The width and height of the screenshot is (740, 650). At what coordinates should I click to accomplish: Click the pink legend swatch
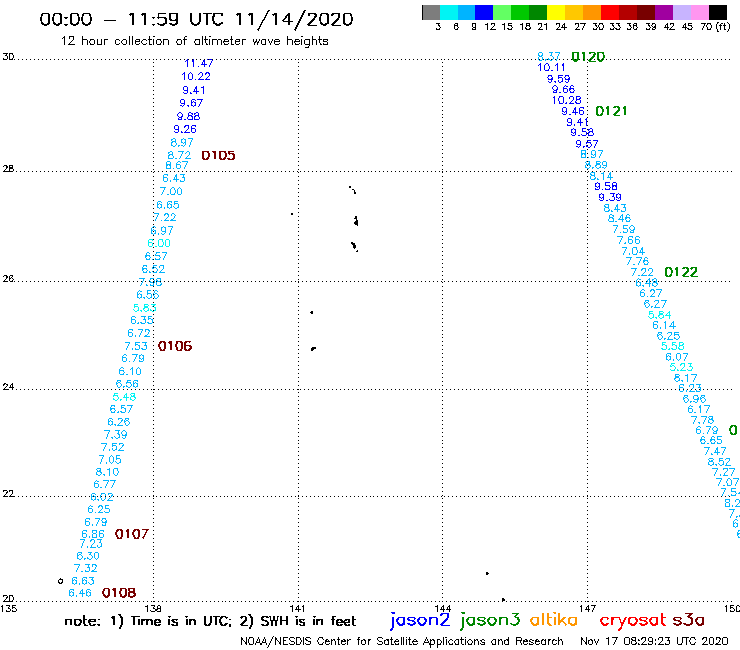[x=700, y=12]
